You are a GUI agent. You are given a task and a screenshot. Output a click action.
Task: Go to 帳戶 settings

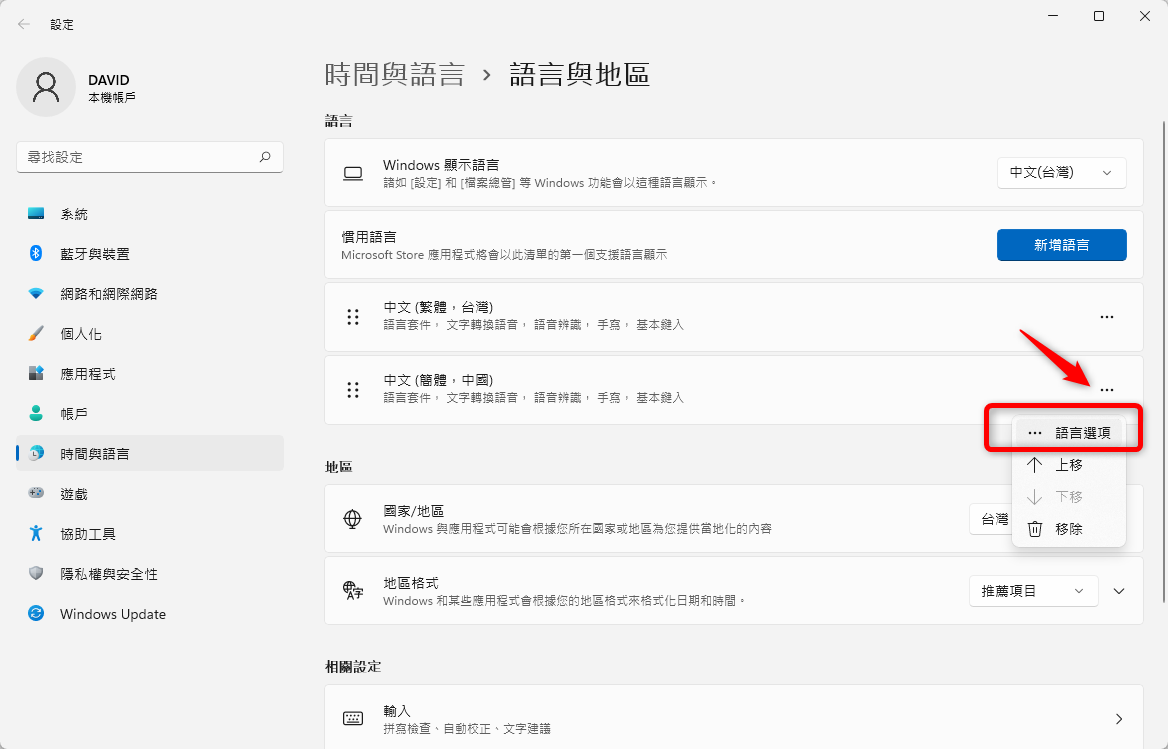point(150,414)
